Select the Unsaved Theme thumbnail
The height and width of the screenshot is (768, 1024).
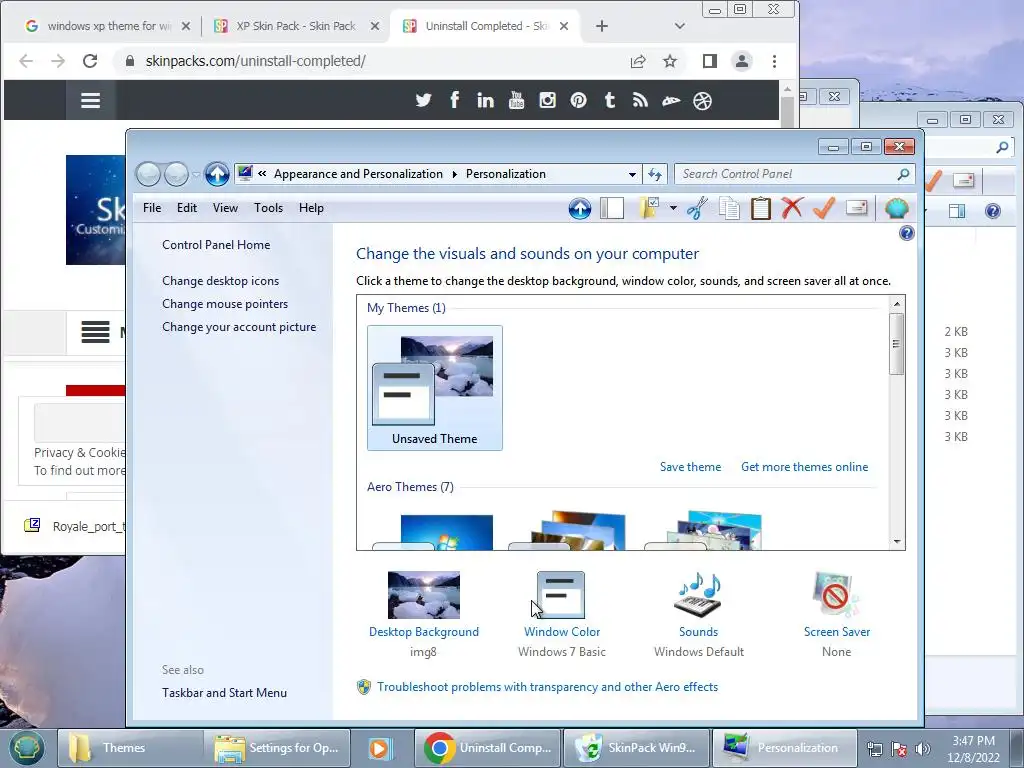[x=435, y=388]
